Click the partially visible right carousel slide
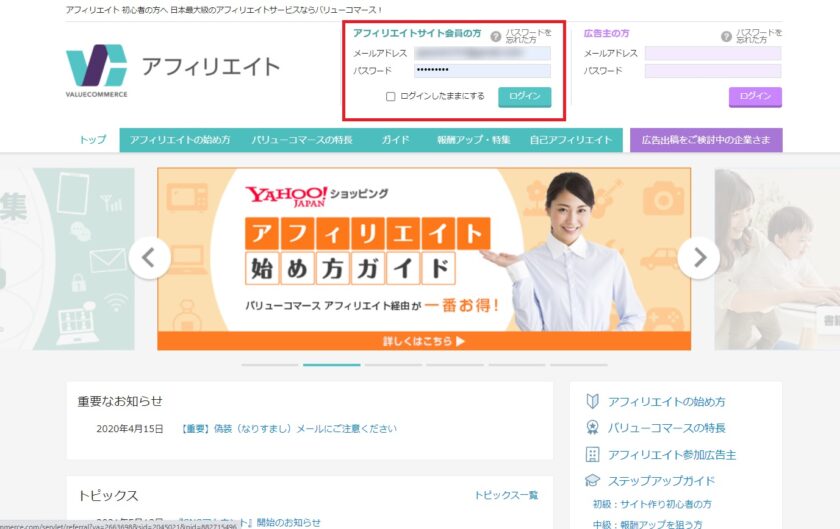The width and height of the screenshot is (840, 529). click(x=777, y=259)
